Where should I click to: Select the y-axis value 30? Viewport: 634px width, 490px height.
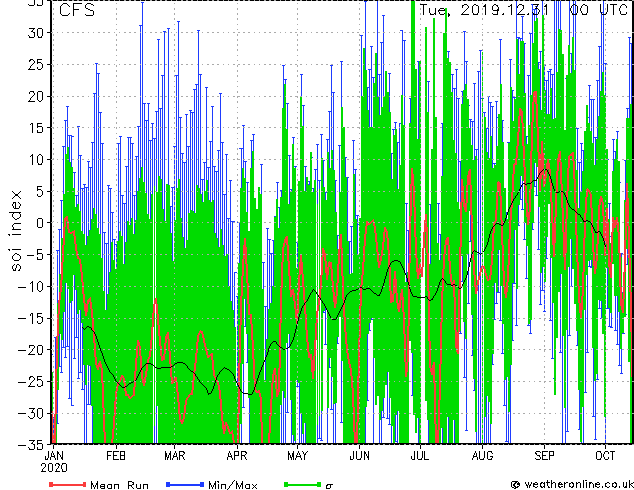click(35, 33)
